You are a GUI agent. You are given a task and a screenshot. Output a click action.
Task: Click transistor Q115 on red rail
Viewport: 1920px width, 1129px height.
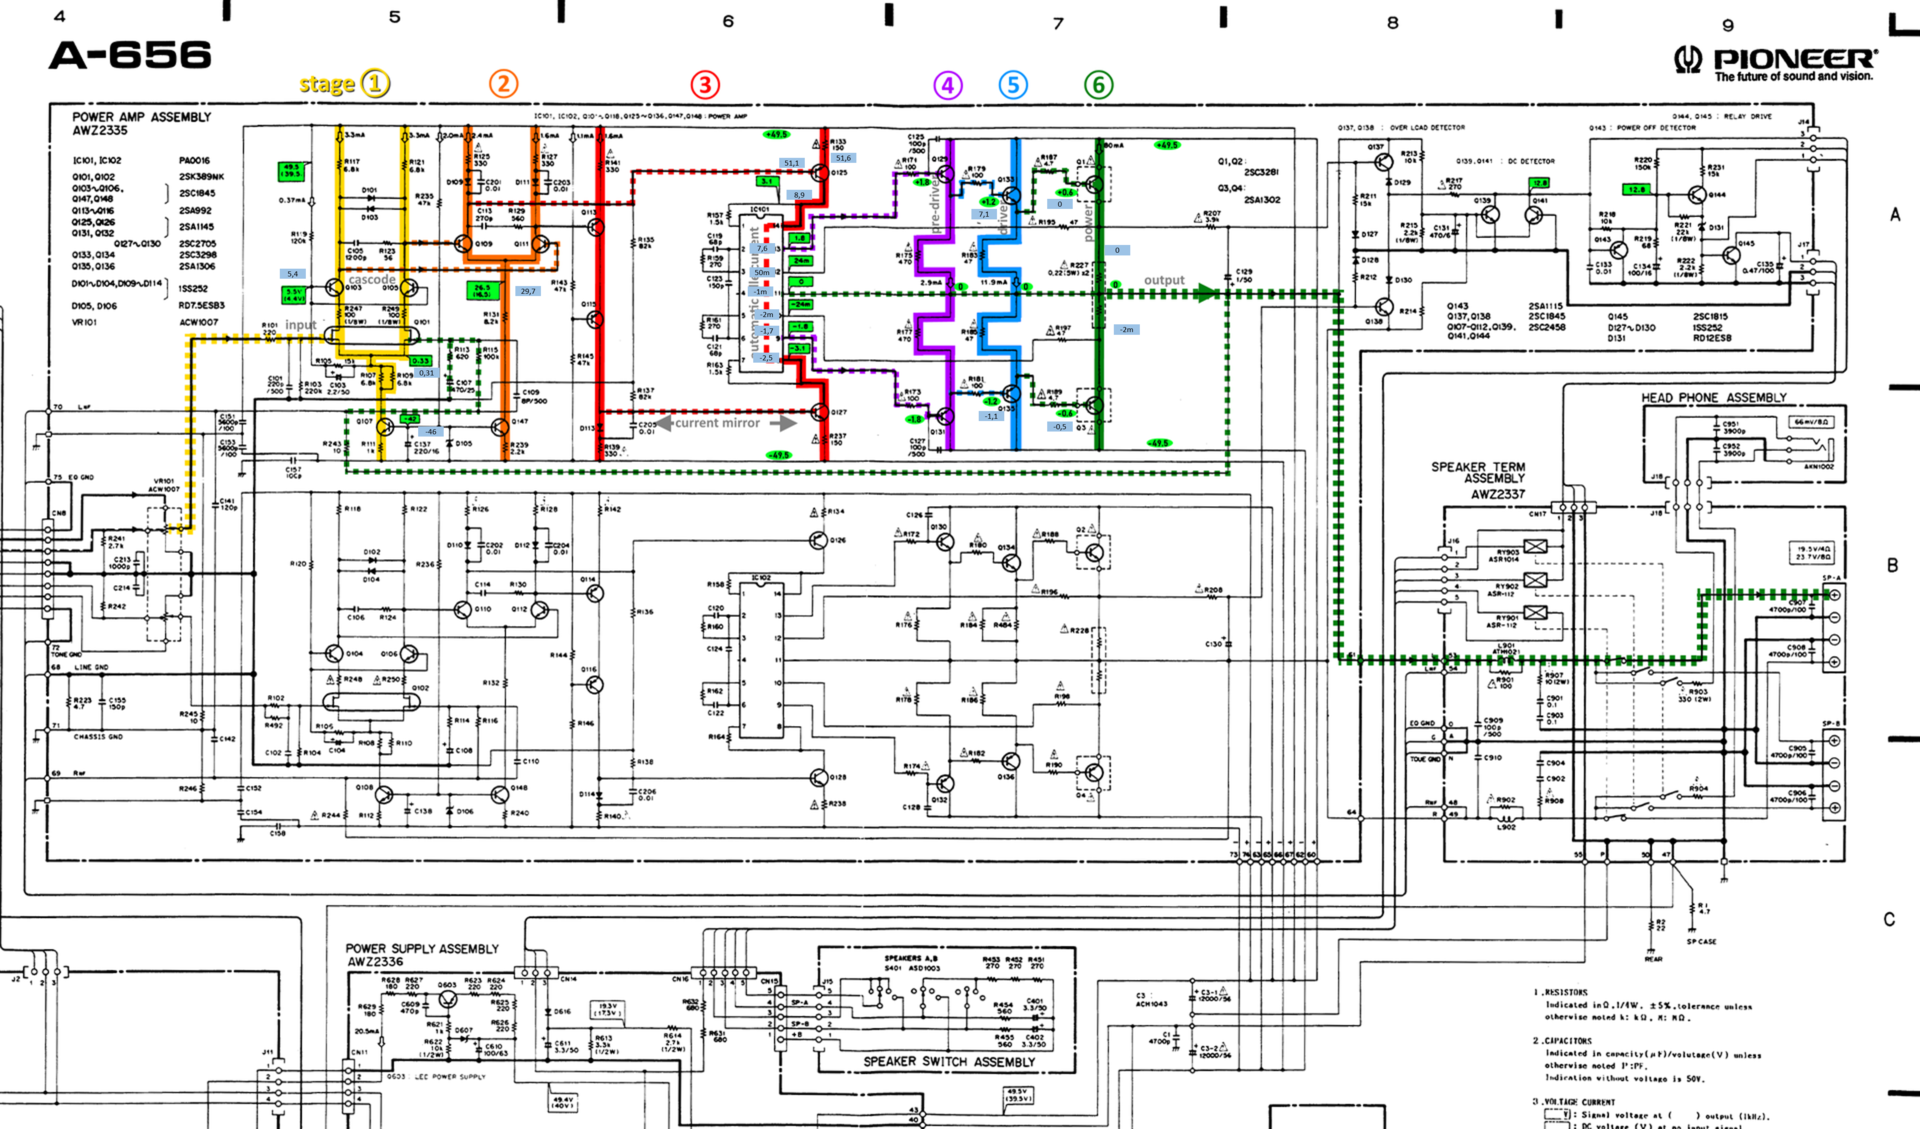tap(595, 319)
